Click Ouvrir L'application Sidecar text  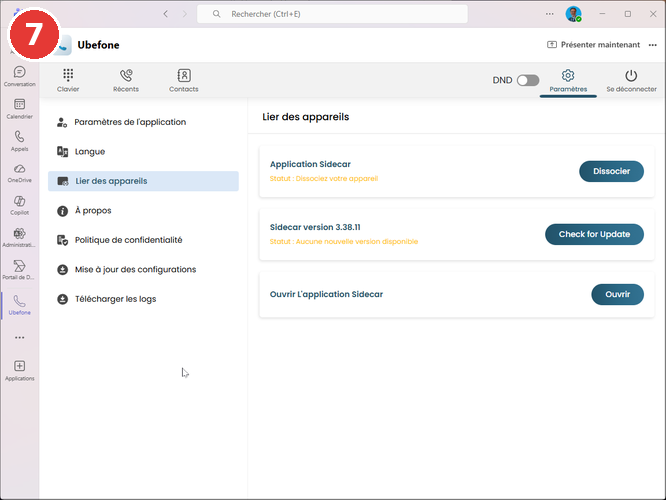pyautogui.click(x=326, y=294)
